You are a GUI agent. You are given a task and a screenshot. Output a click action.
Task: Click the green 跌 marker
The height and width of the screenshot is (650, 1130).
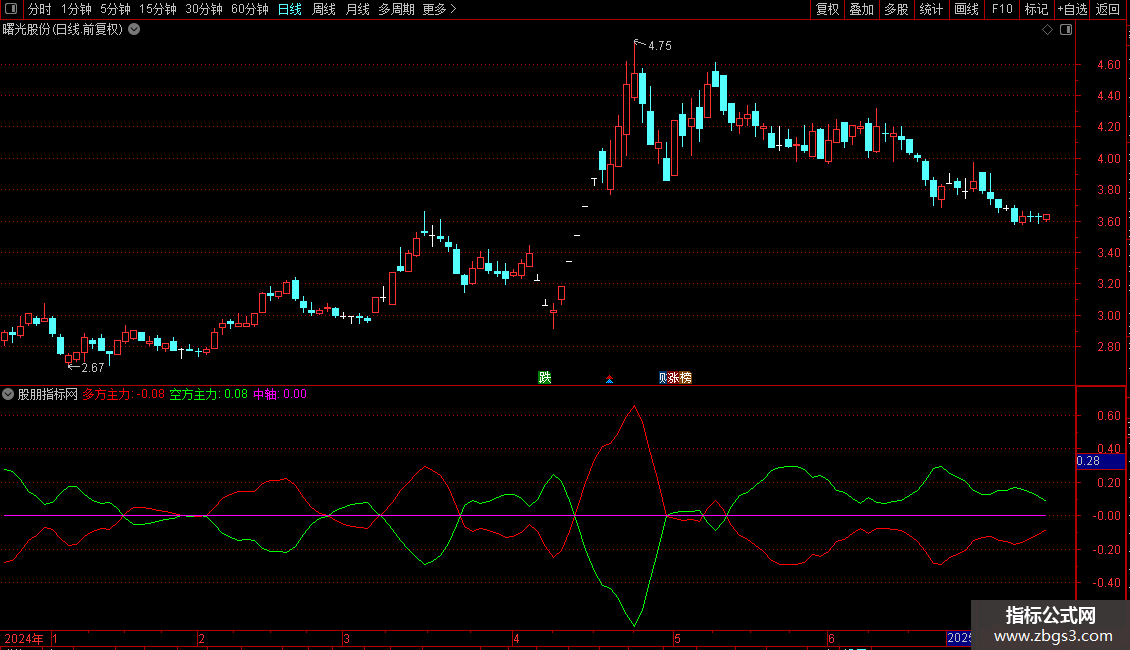(x=545, y=378)
